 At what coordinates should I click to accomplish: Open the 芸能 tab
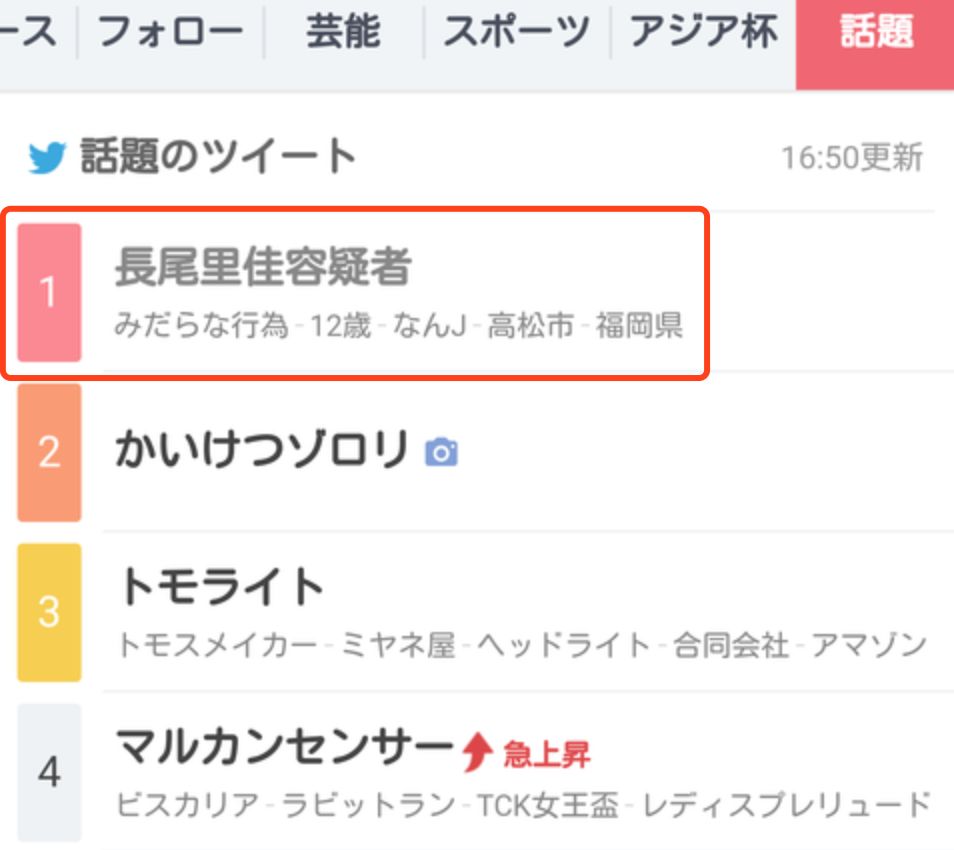[x=343, y=34]
